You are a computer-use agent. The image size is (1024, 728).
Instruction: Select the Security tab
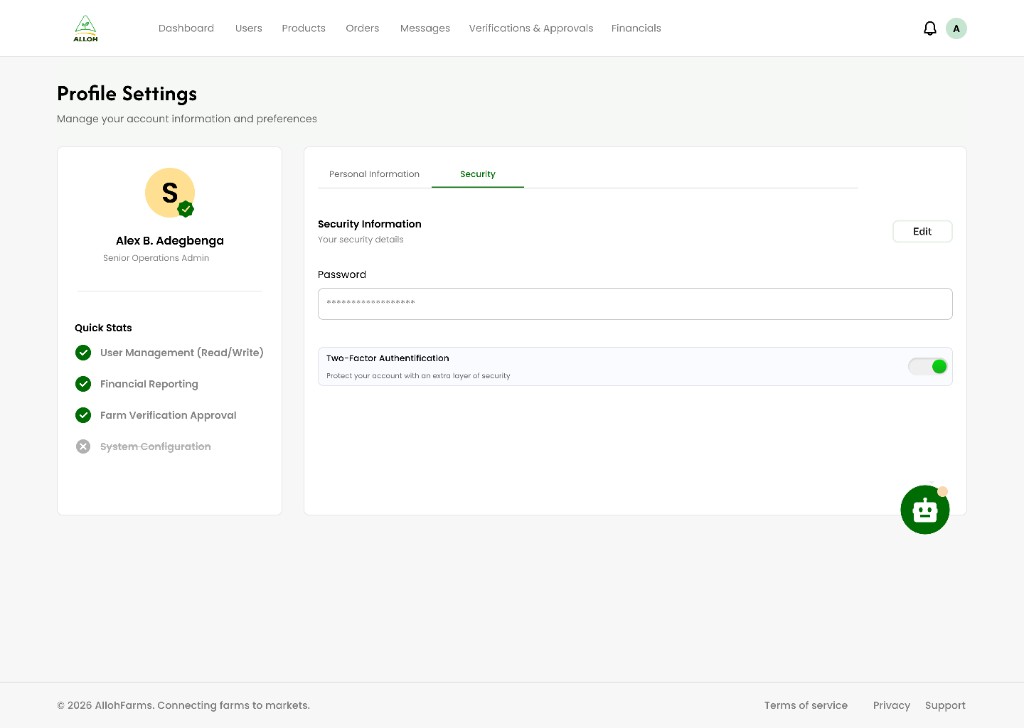point(477,174)
